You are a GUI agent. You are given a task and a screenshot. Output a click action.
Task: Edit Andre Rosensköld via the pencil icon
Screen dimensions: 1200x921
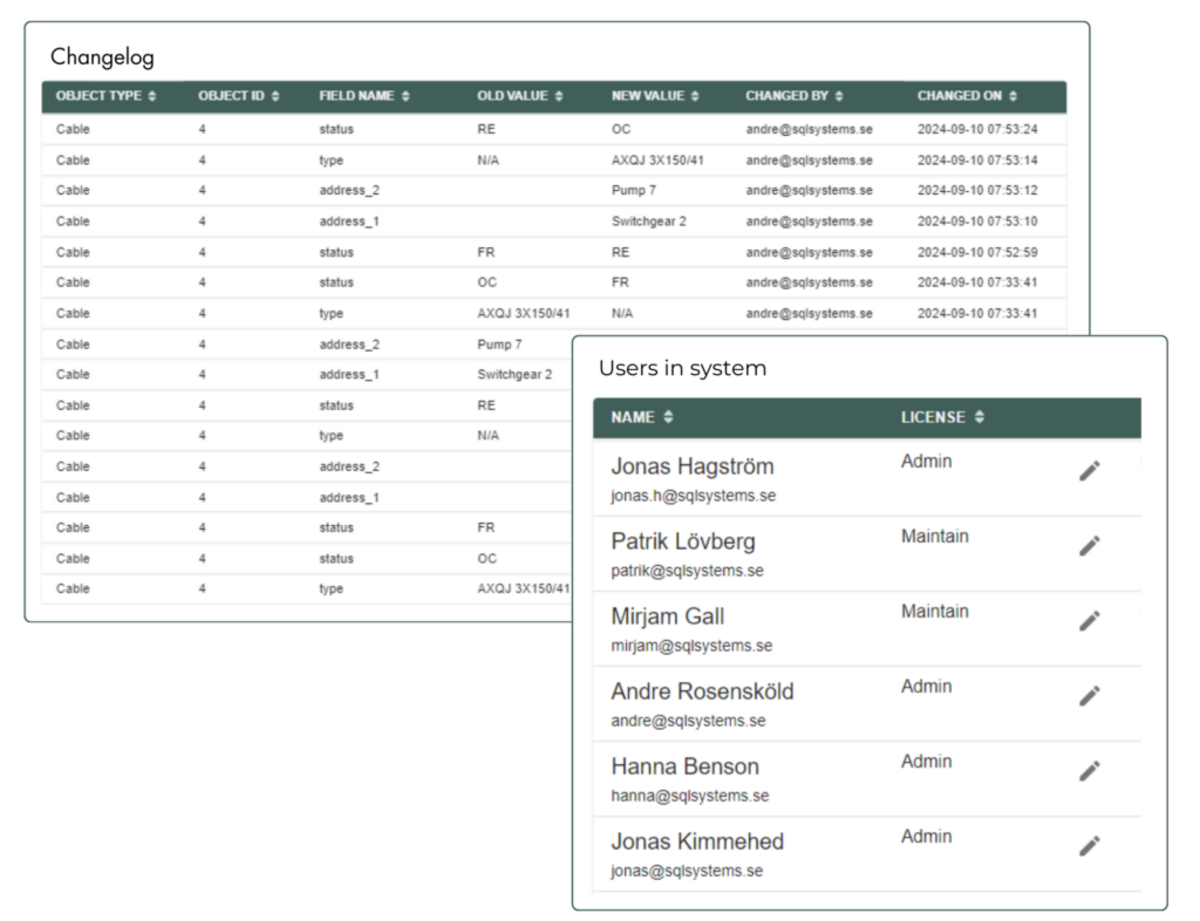click(x=1089, y=696)
